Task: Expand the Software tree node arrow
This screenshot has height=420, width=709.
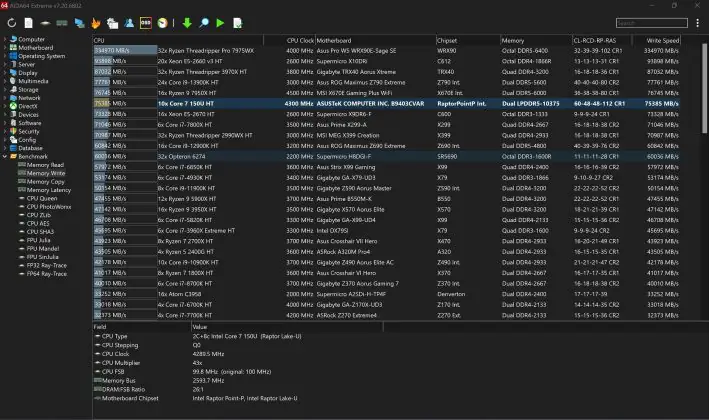Action: coord(5,123)
